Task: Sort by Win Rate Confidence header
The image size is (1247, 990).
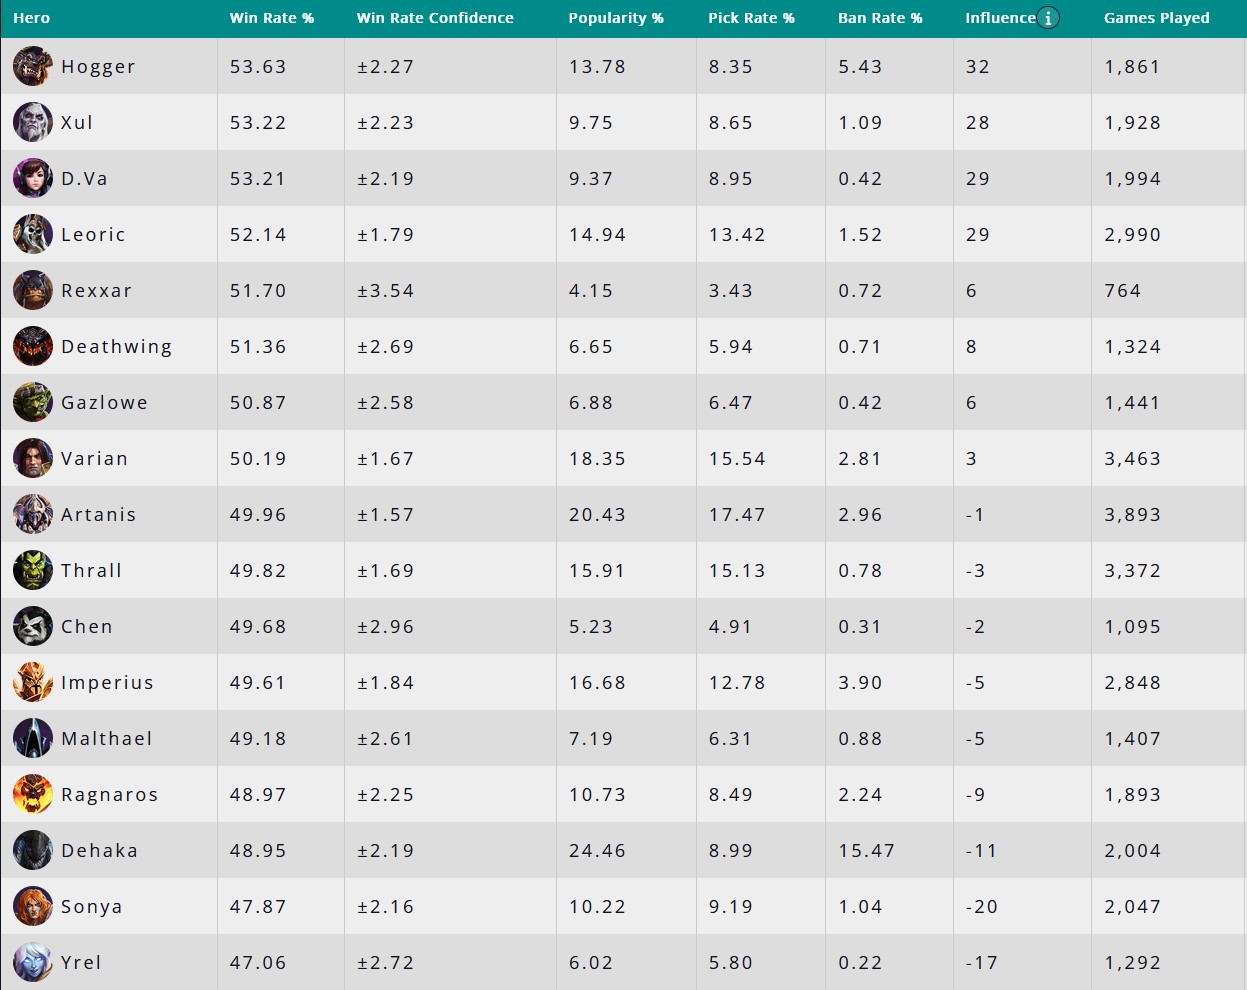Action: pyautogui.click(x=435, y=18)
